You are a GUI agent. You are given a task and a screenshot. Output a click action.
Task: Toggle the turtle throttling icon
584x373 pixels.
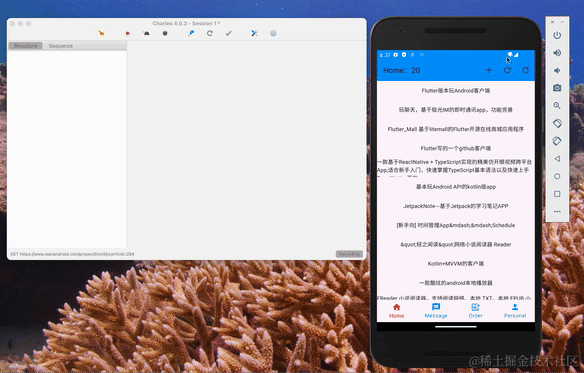(146, 33)
